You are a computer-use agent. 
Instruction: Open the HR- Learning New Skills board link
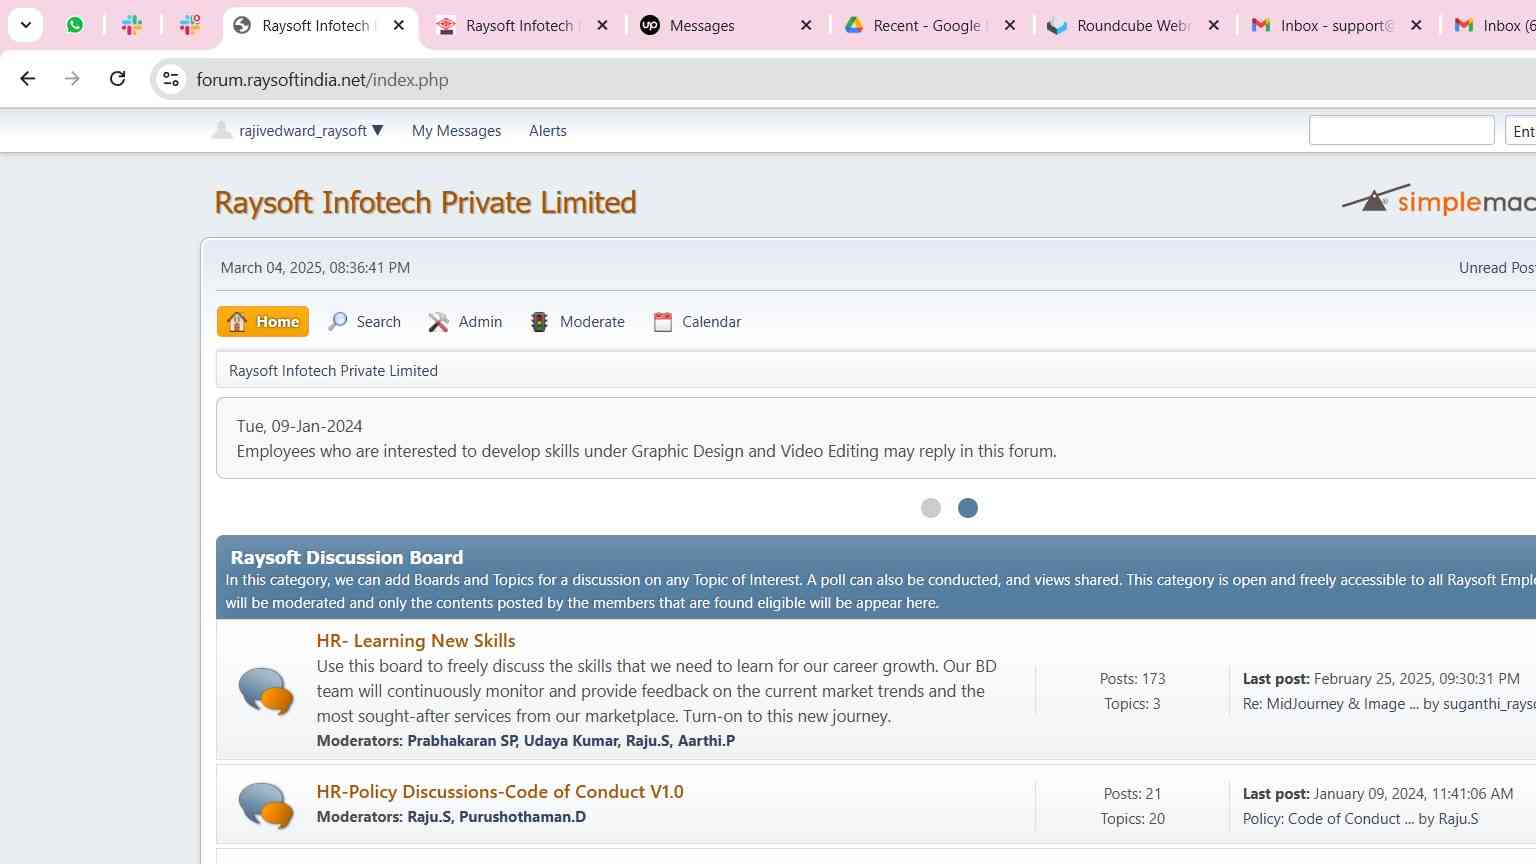coord(416,641)
